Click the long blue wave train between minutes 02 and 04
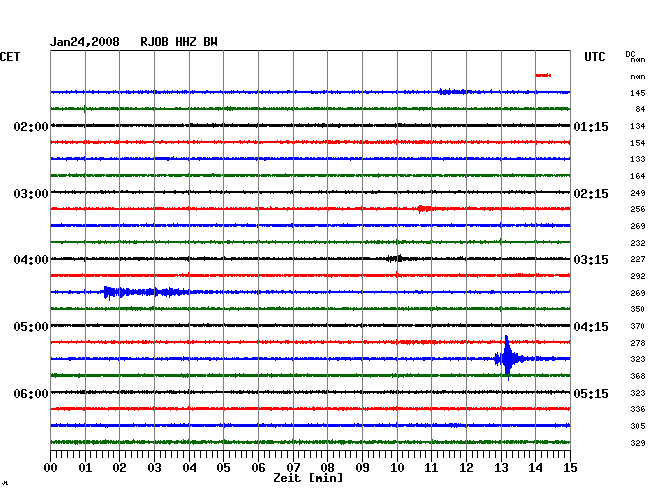This screenshot has height=494, width=650. click(x=146, y=293)
